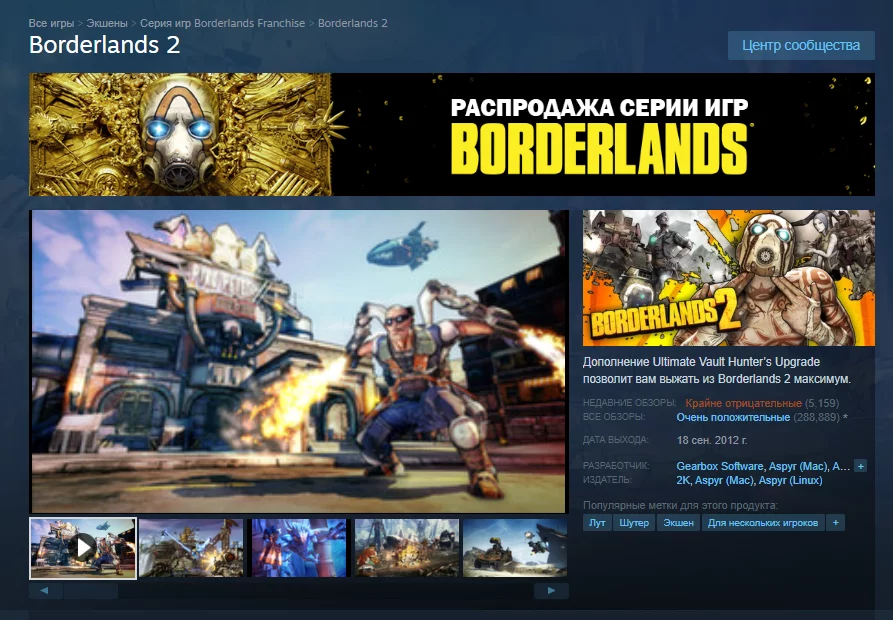
Task: Select the blue crystal creature screenshot thumbnail
Action: coord(299,548)
